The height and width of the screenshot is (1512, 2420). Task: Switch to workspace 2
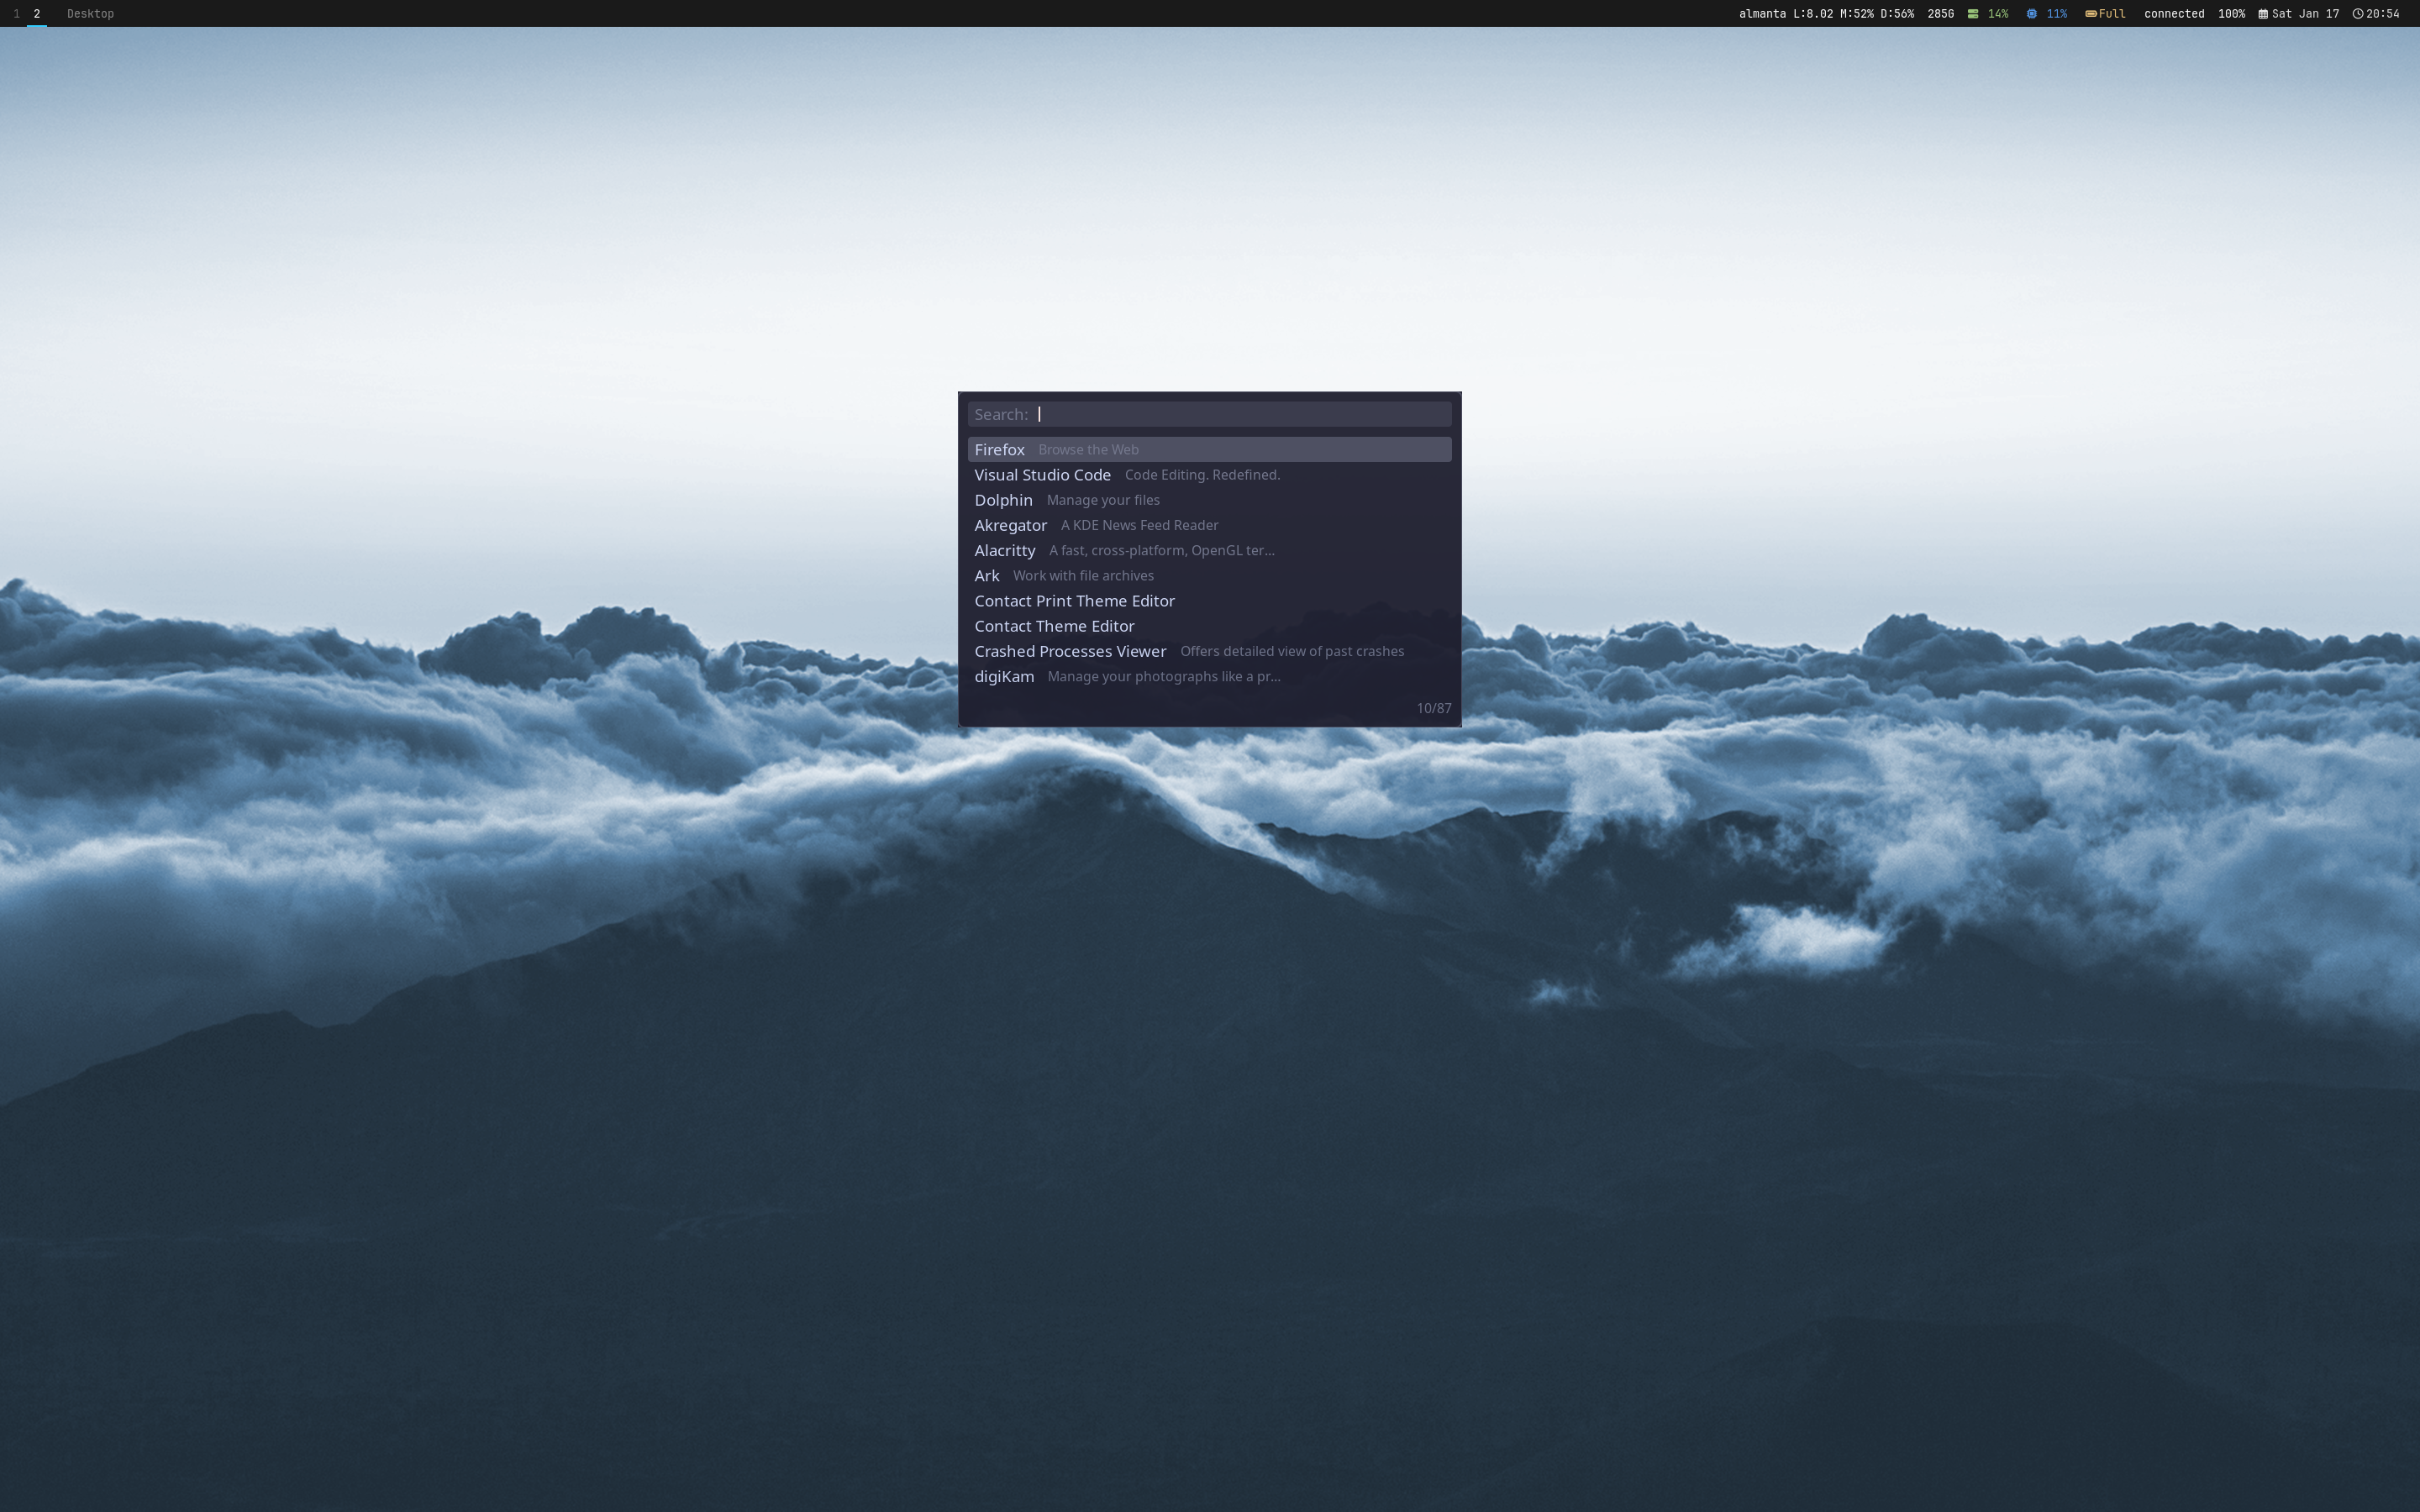click(x=37, y=13)
